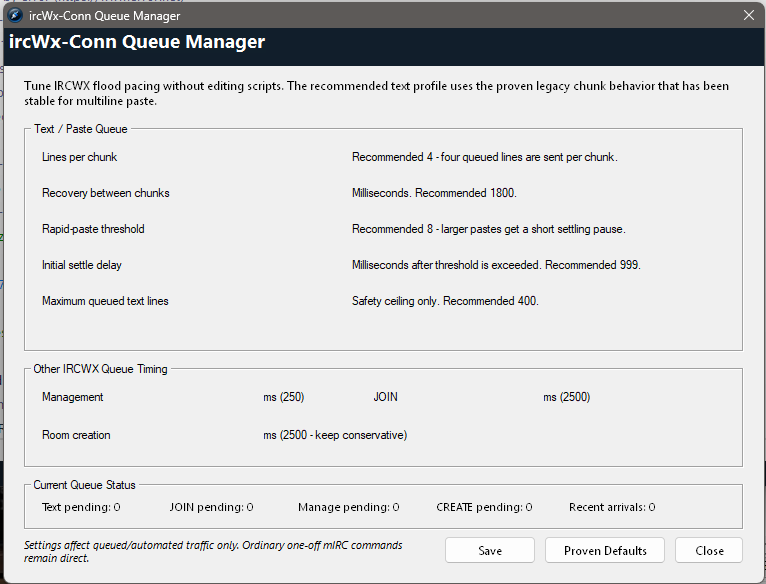The width and height of the screenshot is (766, 584).
Task: Click the 'Other IRCWX Queue Timing' group title
Action: pos(100,369)
